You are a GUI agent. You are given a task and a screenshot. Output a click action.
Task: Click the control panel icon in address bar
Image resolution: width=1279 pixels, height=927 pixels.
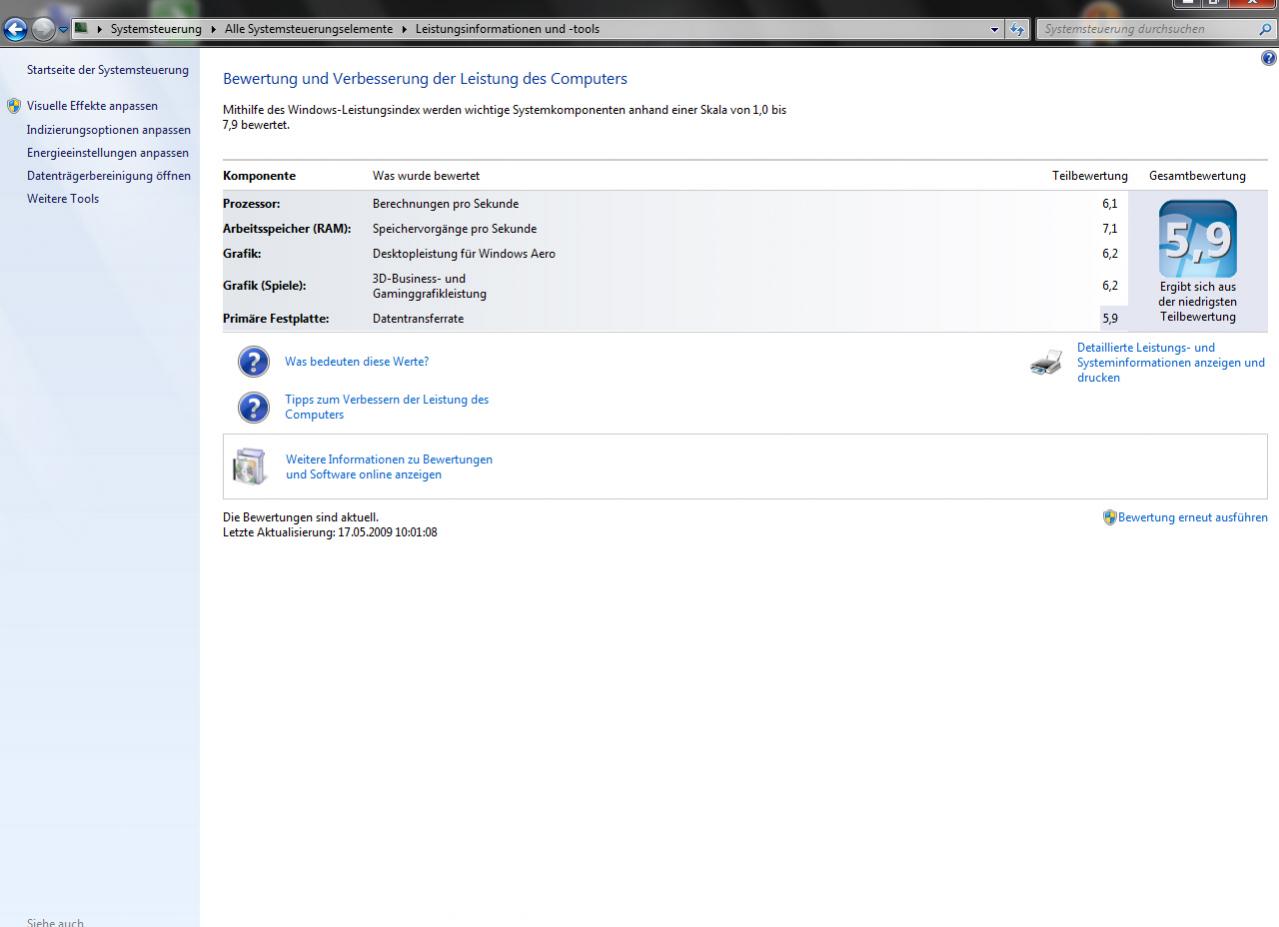79,29
